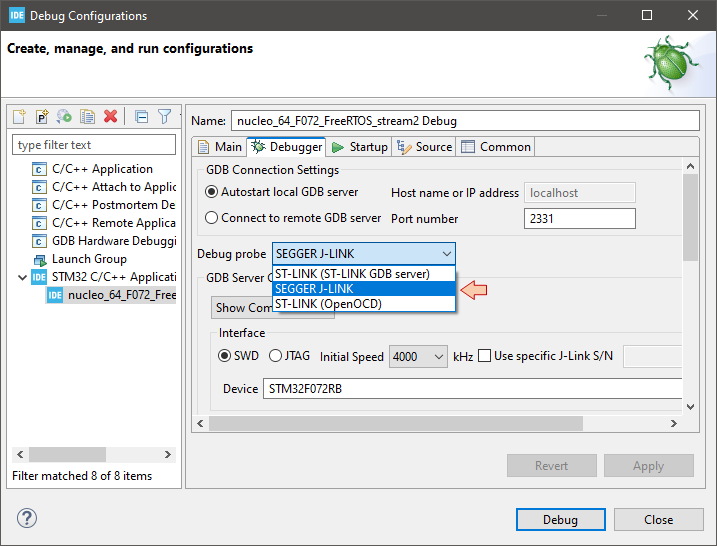Click the Debugger tab vertical scrollbar thumb
Image resolution: width=717 pixels, height=546 pixels.
(x=690, y=217)
